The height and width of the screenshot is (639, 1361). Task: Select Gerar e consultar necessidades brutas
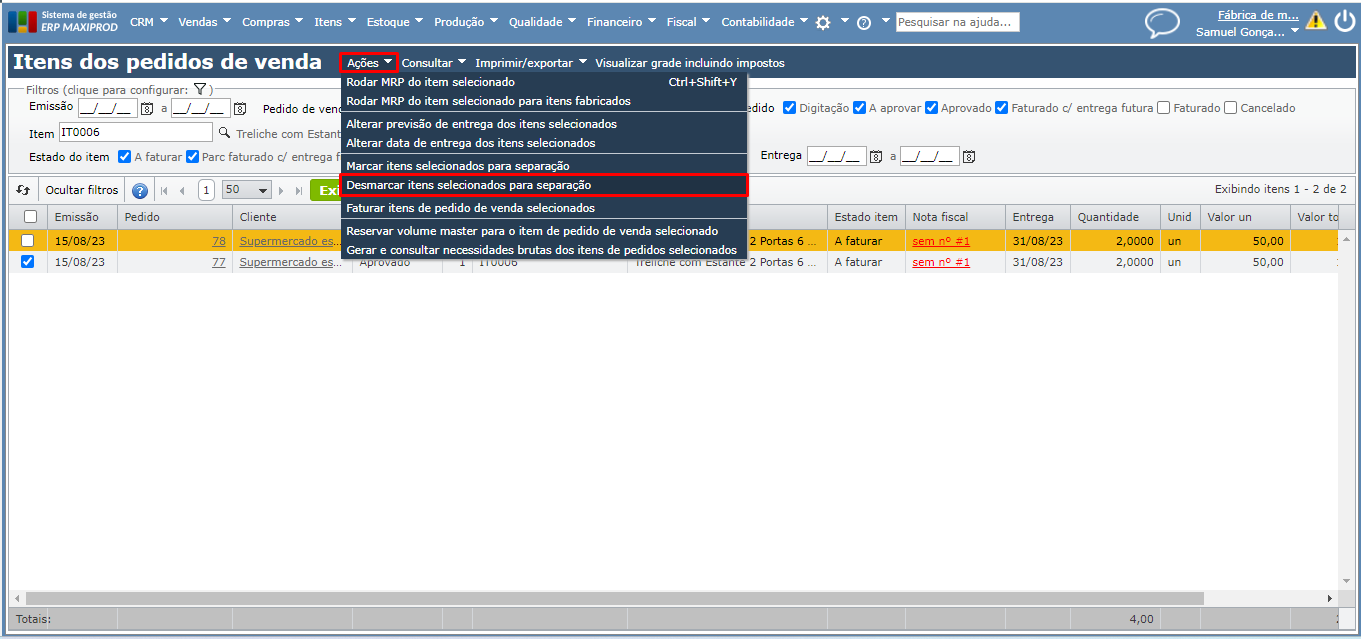tap(543, 250)
